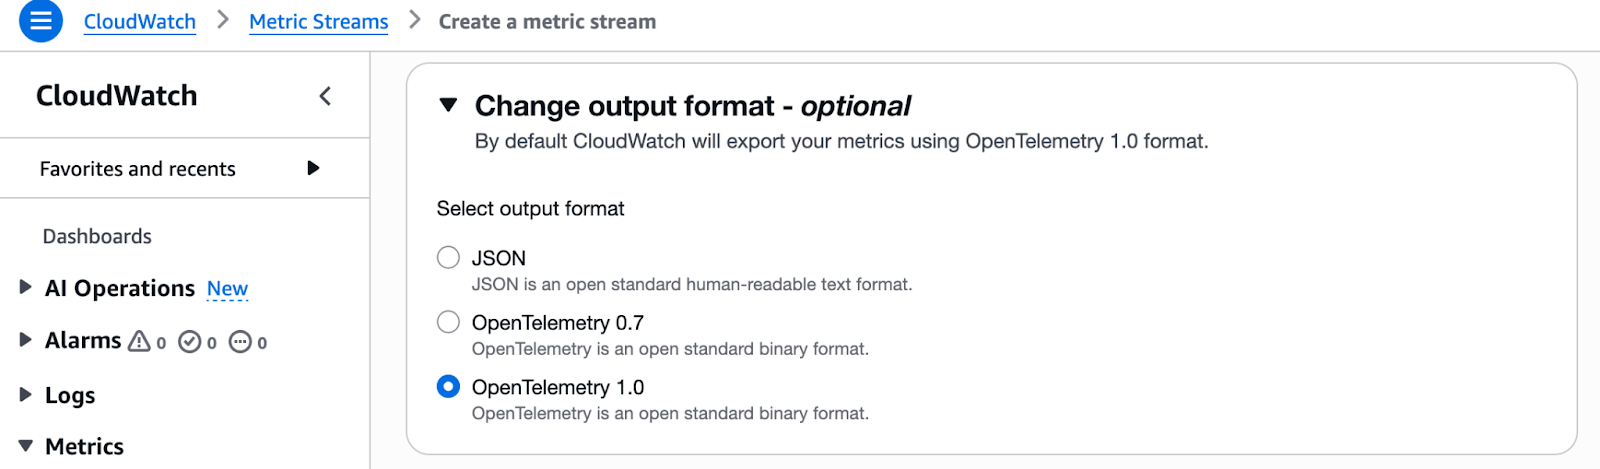Go to CloudWatch breadcrumb link
This screenshot has height=469, width=1600.
(x=140, y=22)
